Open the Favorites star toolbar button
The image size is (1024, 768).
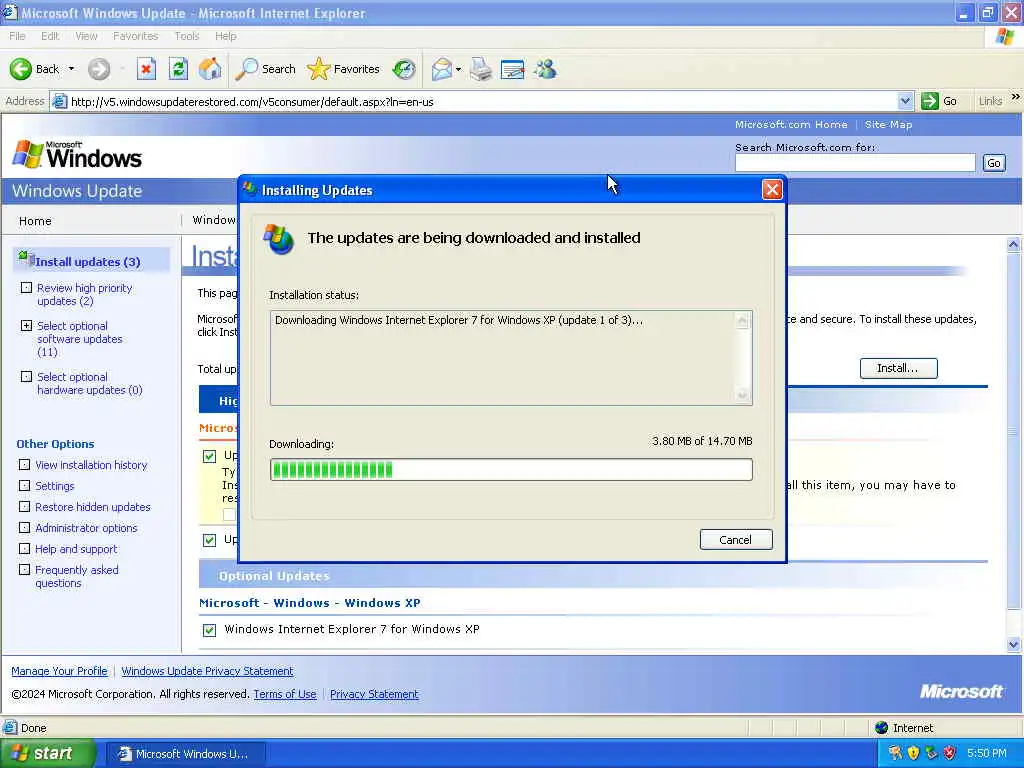pyautogui.click(x=343, y=69)
